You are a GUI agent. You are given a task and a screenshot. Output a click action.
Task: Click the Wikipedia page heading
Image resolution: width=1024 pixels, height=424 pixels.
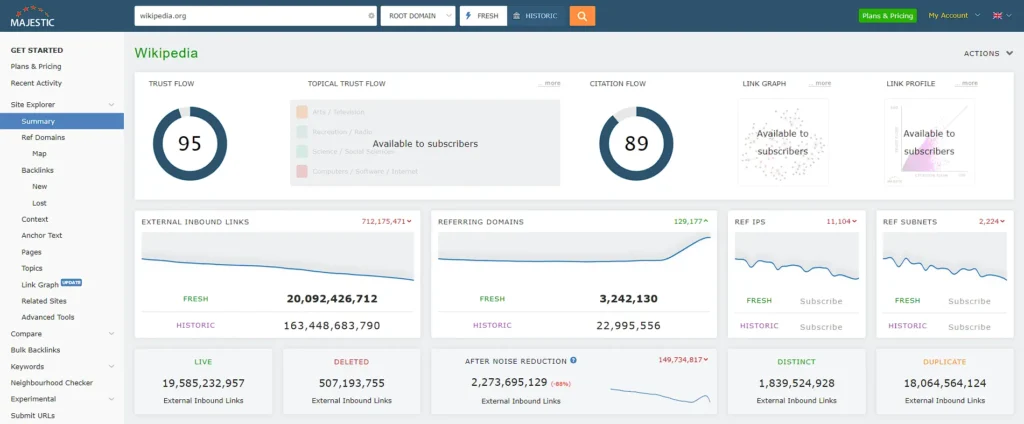(x=166, y=53)
